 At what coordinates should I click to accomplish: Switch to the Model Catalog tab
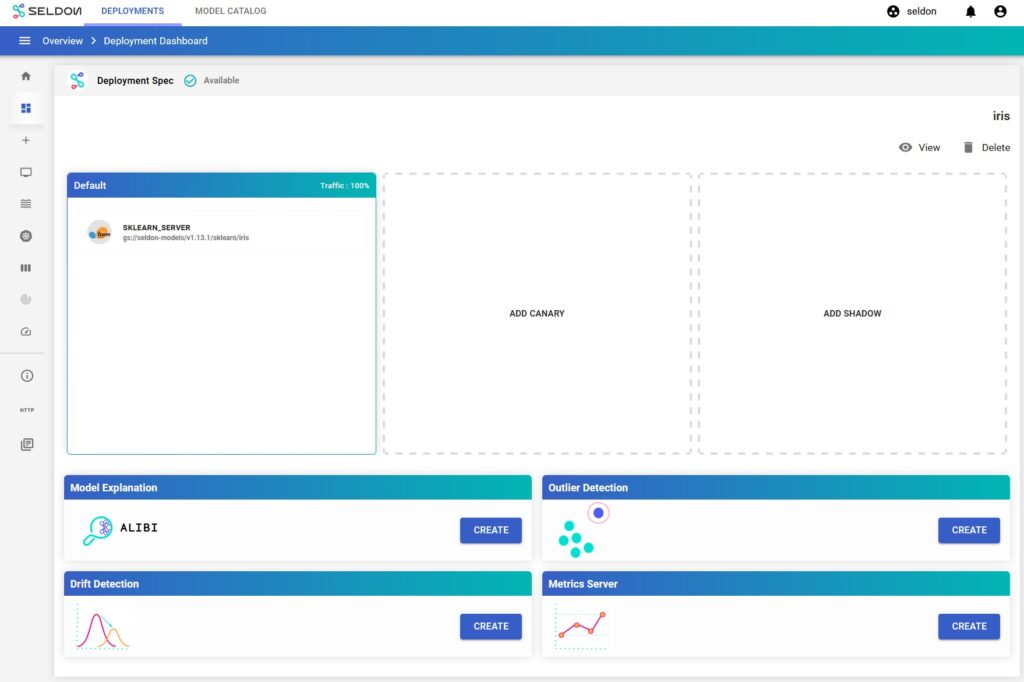click(x=231, y=11)
